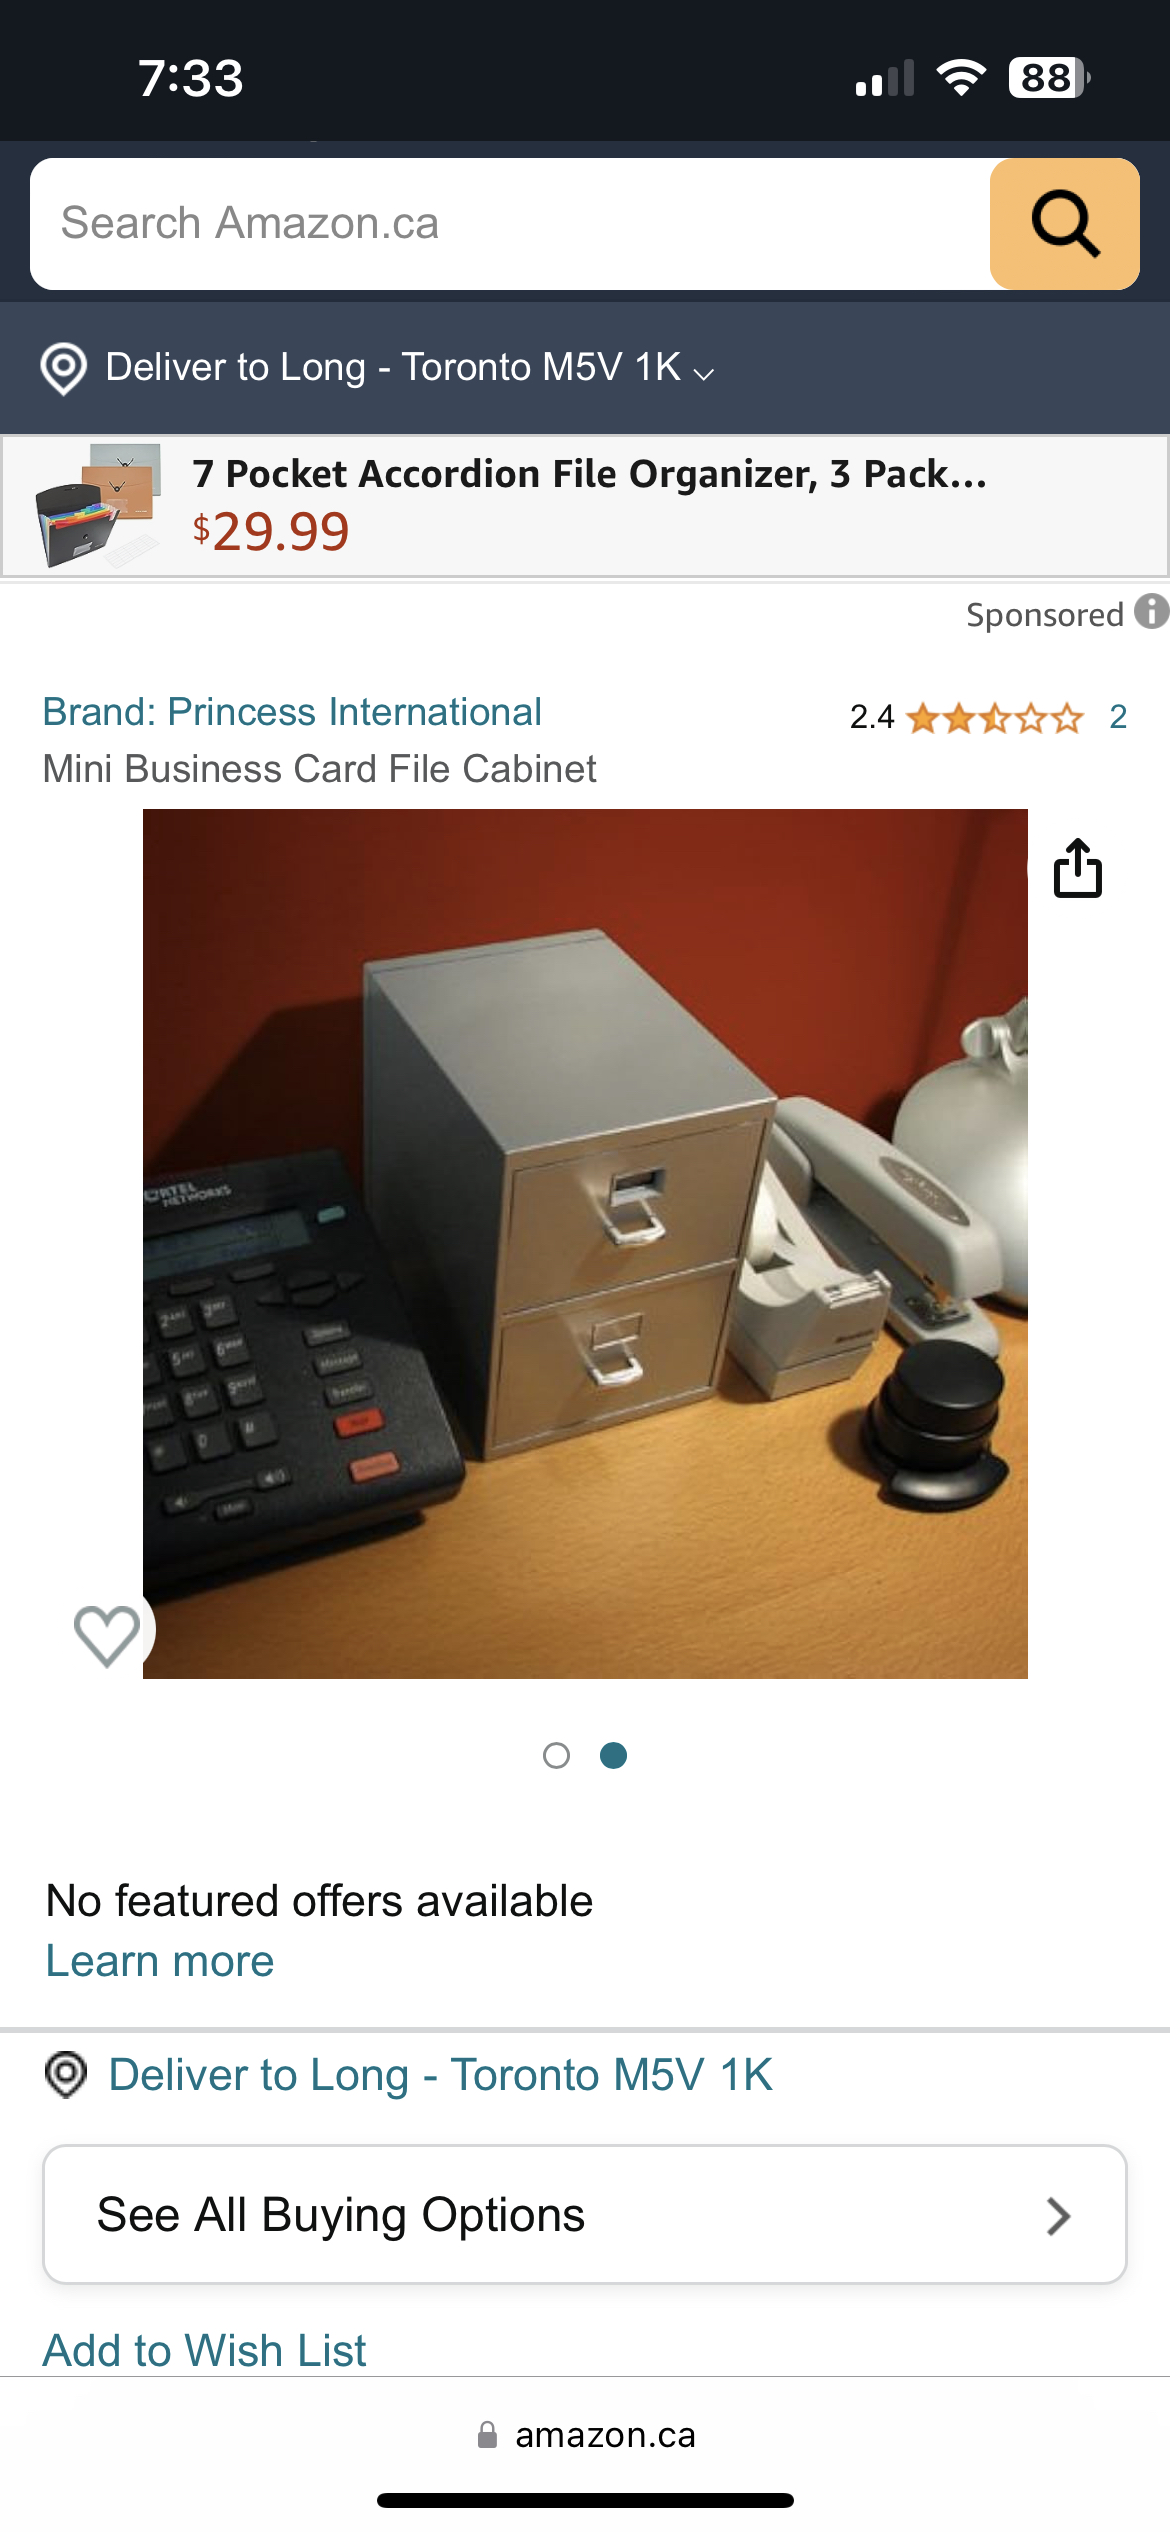
Task: Click the star rating icons
Action: [x=995, y=718]
